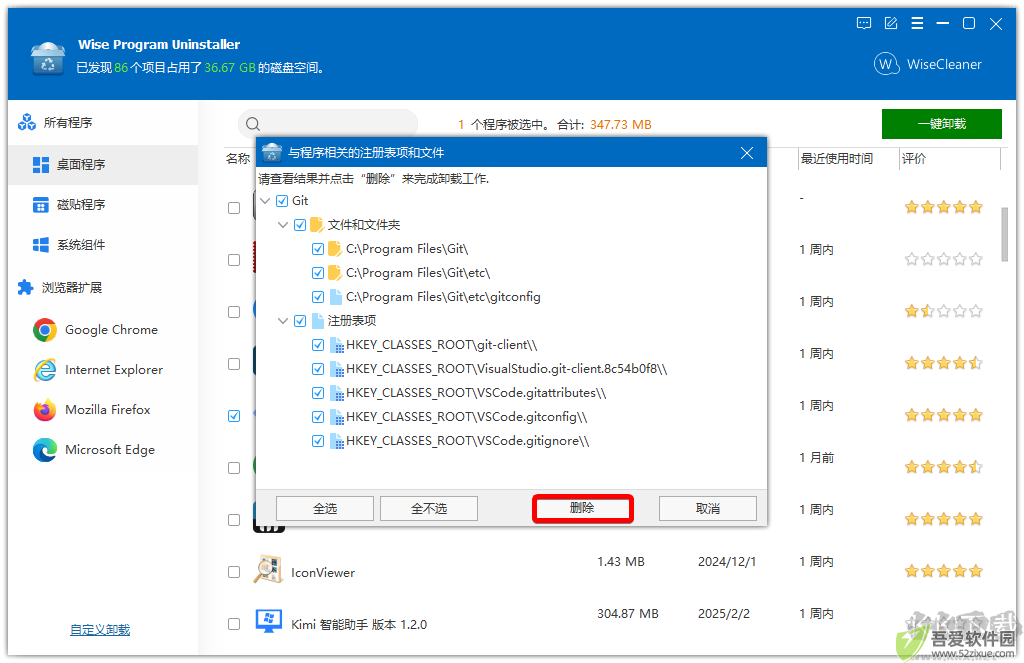This screenshot has height=663, width=1024.
Task: Uncheck the C:\Program Files\Git\etc\gitconfig checkbox
Action: [318, 297]
